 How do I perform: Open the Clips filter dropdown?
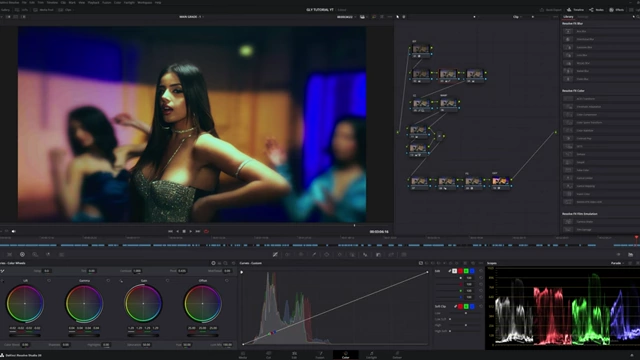tap(67, 10)
